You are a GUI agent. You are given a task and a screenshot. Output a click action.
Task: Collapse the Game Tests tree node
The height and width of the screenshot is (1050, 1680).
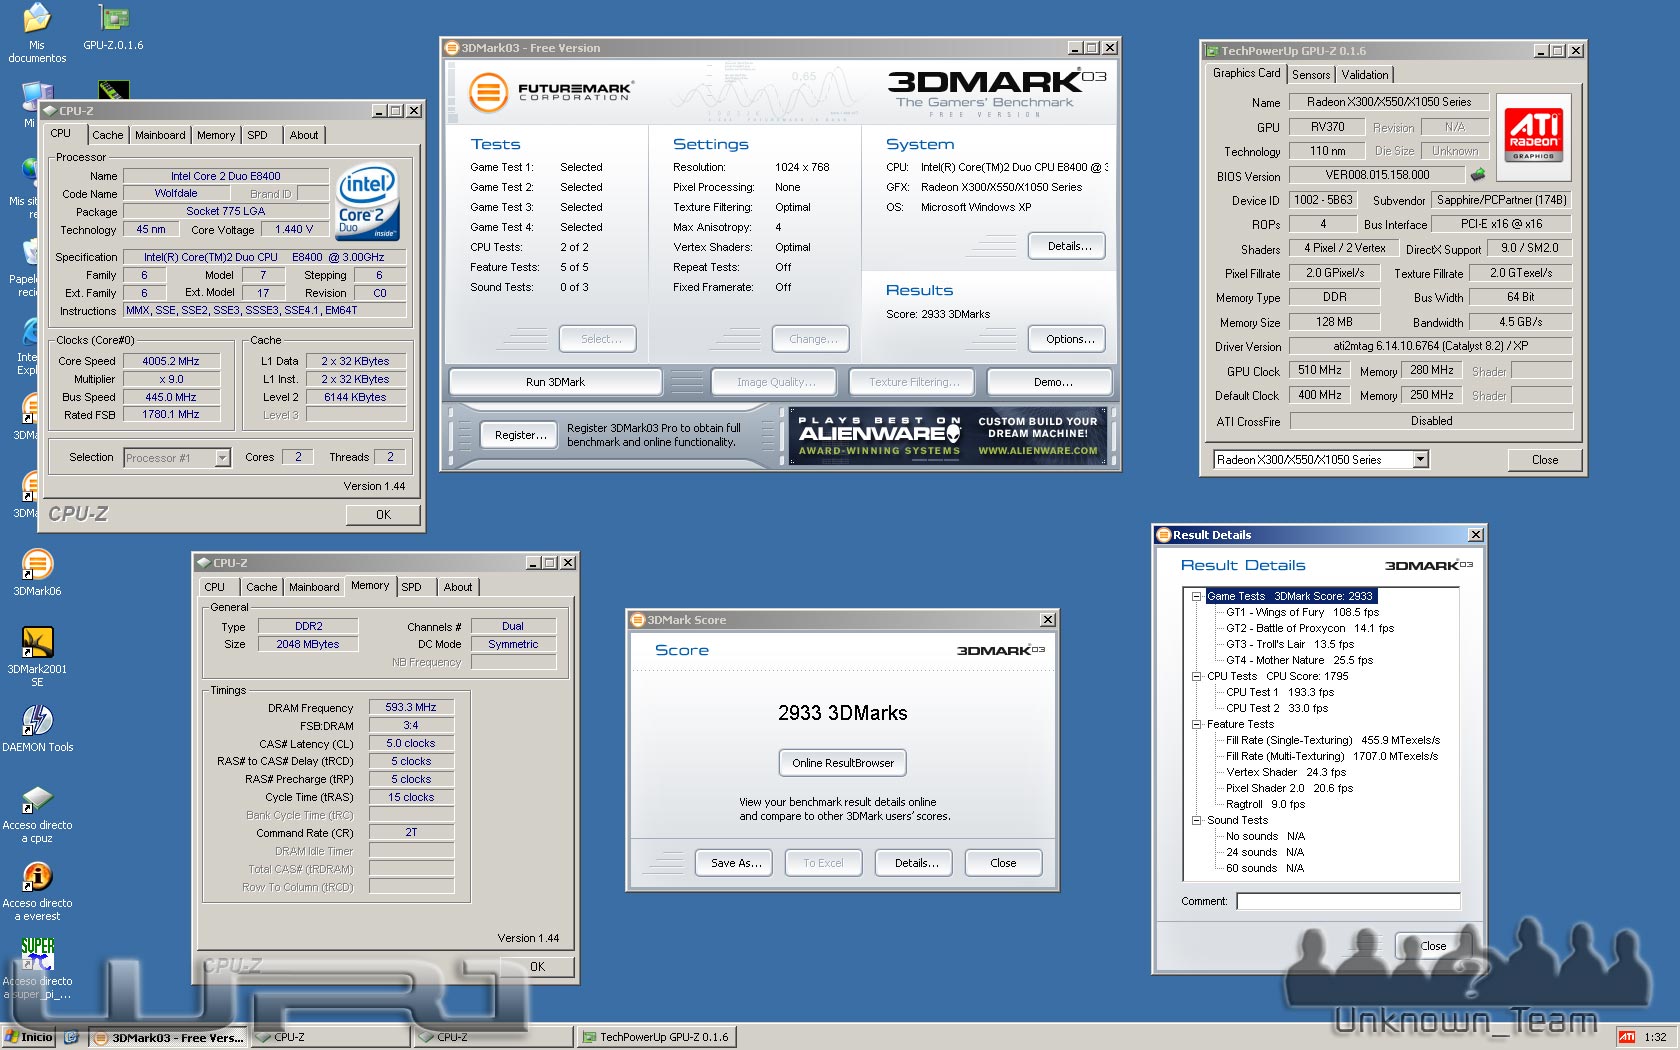tap(1196, 596)
